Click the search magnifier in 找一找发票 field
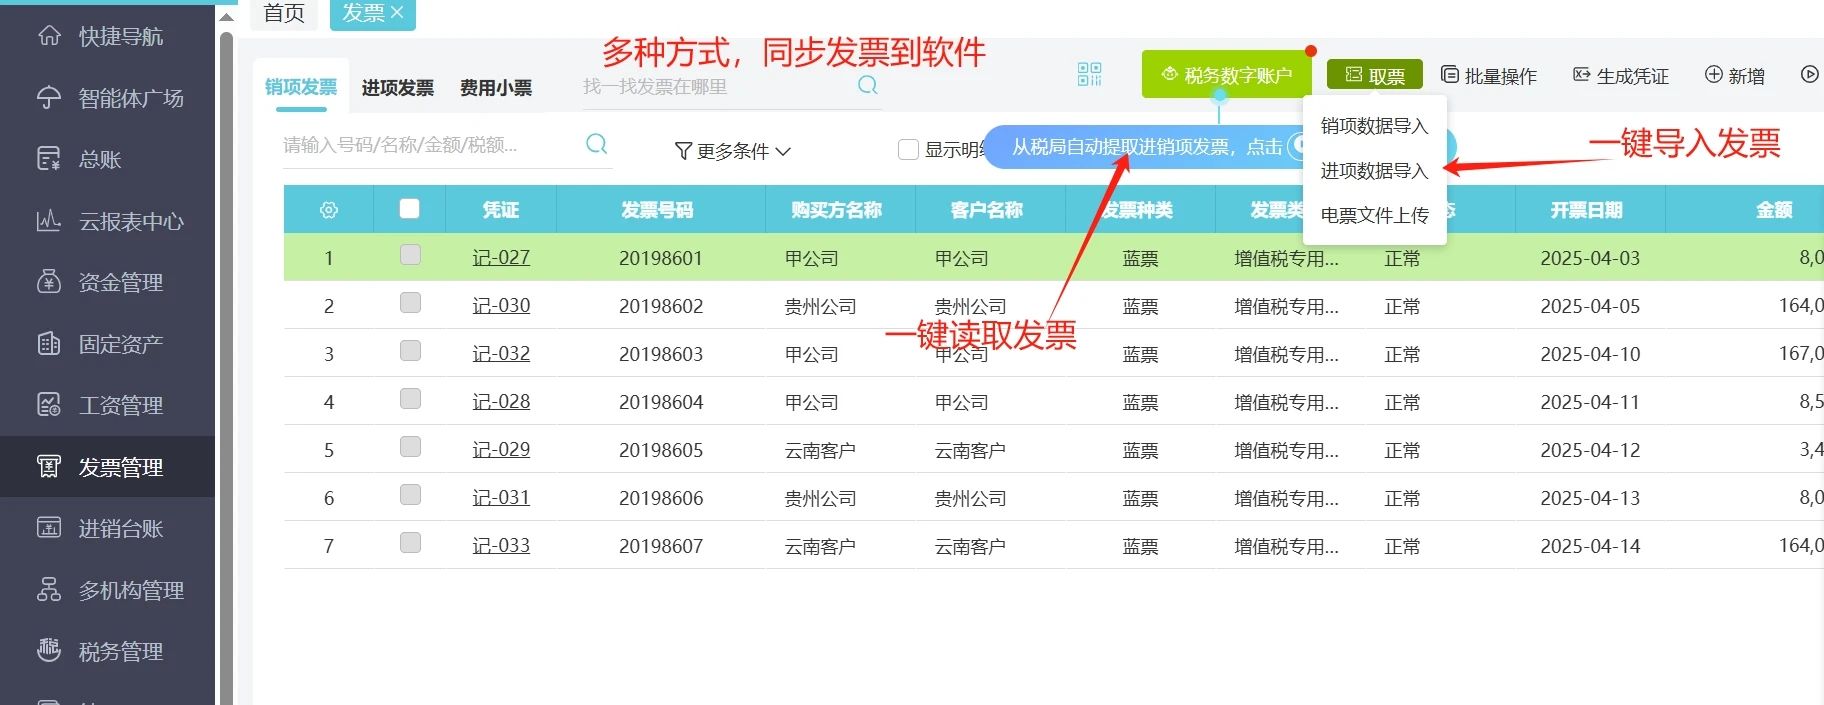 tap(868, 85)
